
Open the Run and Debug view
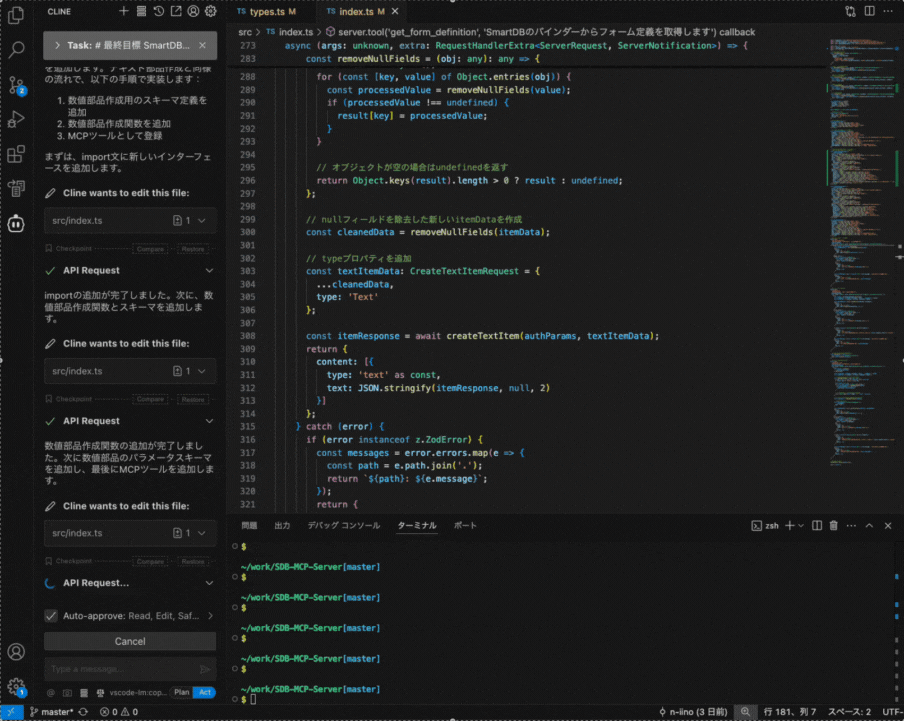point(16,119)
